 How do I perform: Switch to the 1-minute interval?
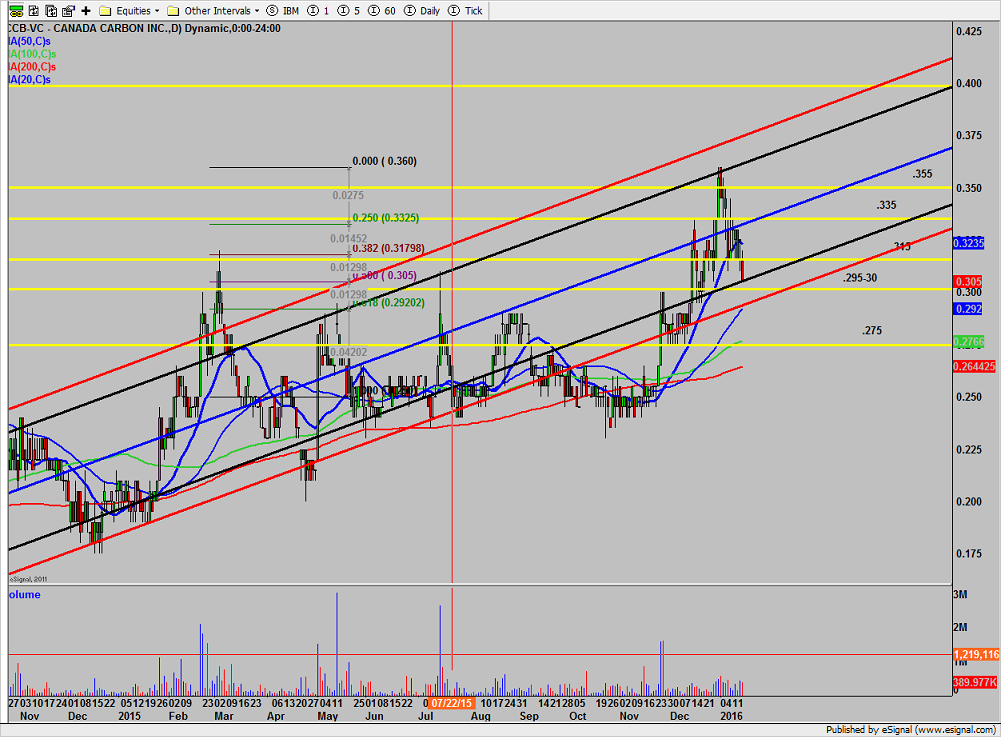(x=319, y=11)
